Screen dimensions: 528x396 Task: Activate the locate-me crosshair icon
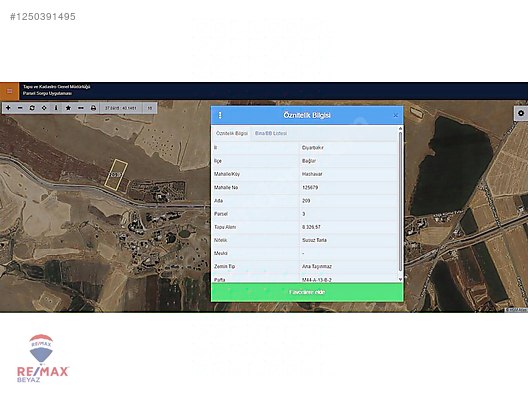(44, 108)
